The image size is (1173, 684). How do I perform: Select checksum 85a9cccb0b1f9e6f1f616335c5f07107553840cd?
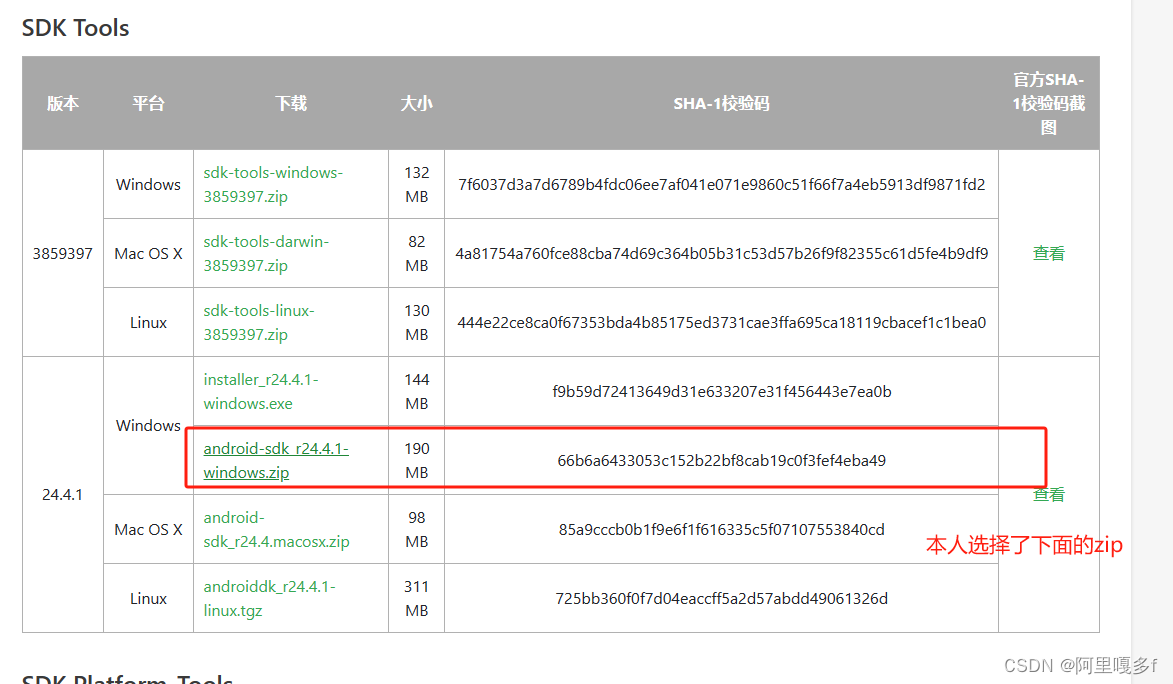[x=721, y=529]
